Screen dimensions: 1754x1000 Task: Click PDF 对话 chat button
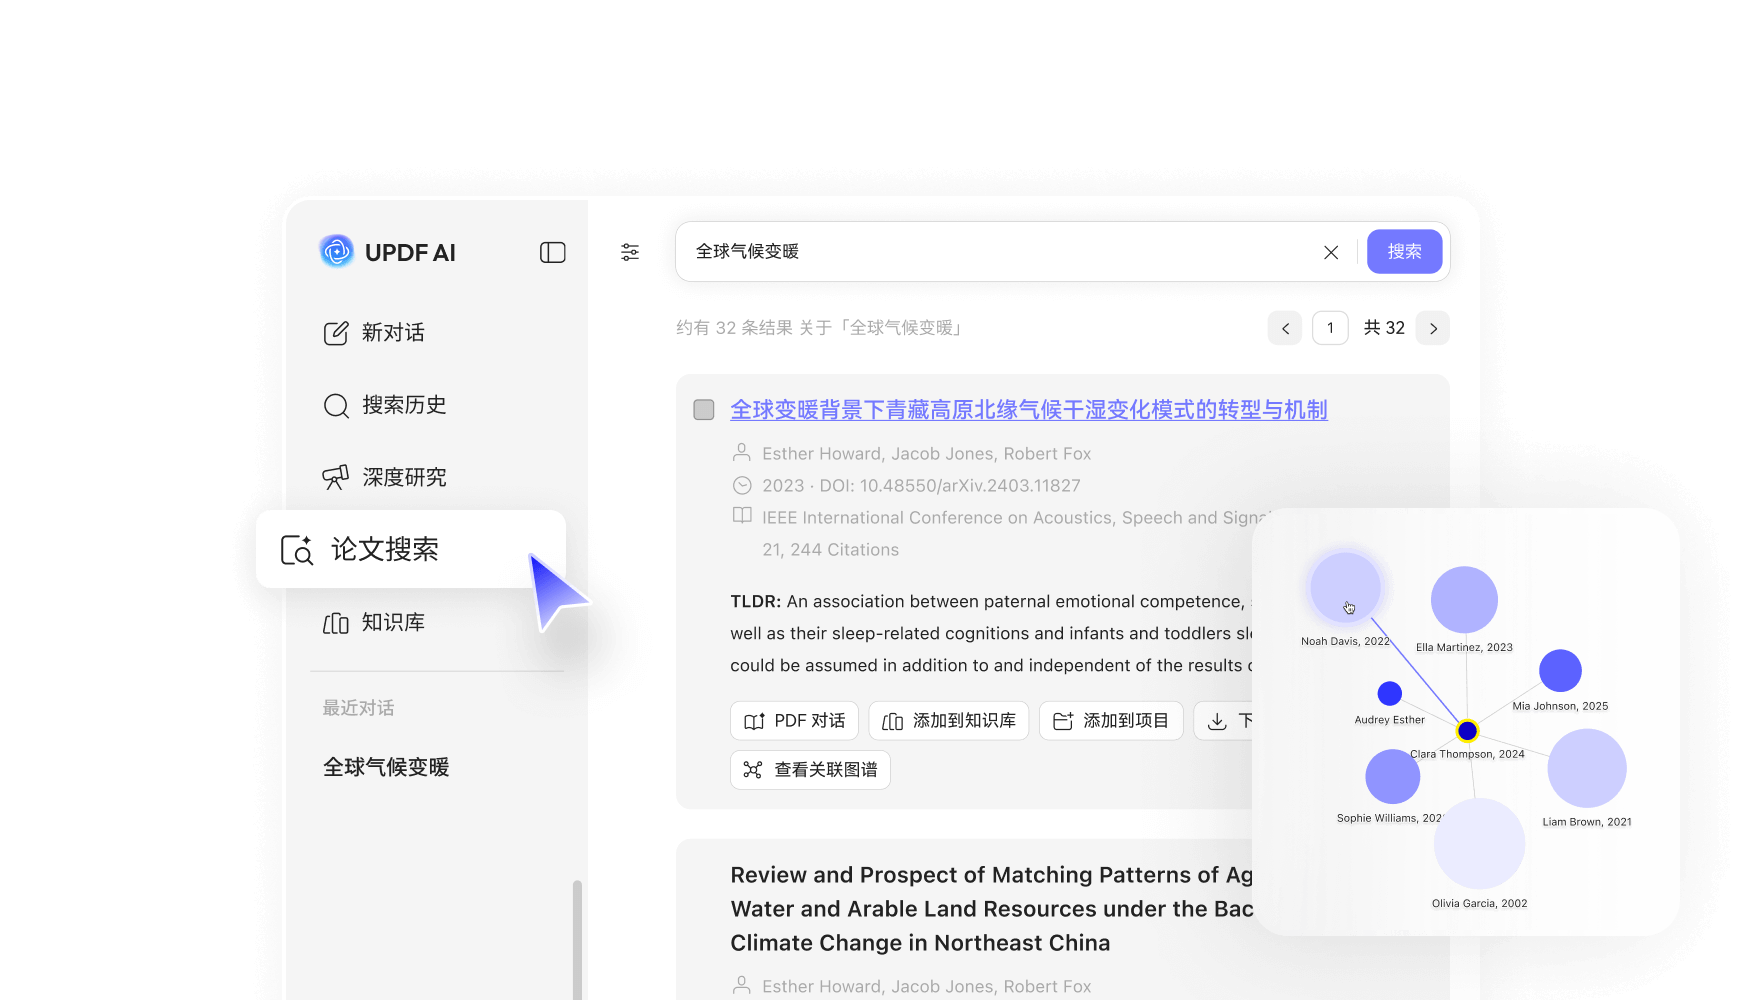click(x=794, y=721)
